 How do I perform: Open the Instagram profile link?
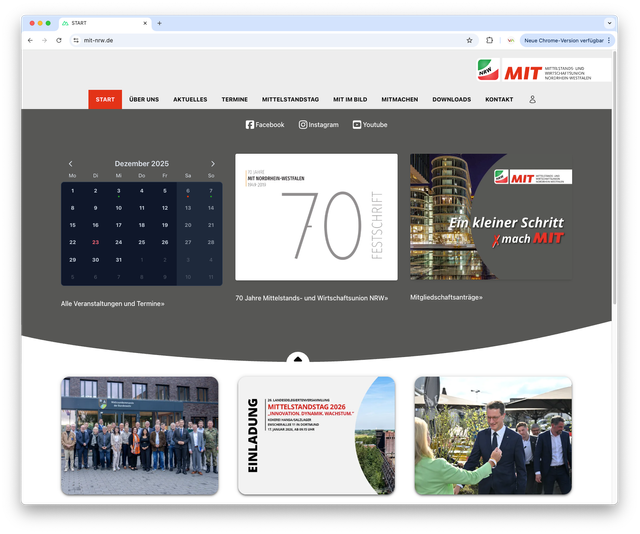coord(319,125)
